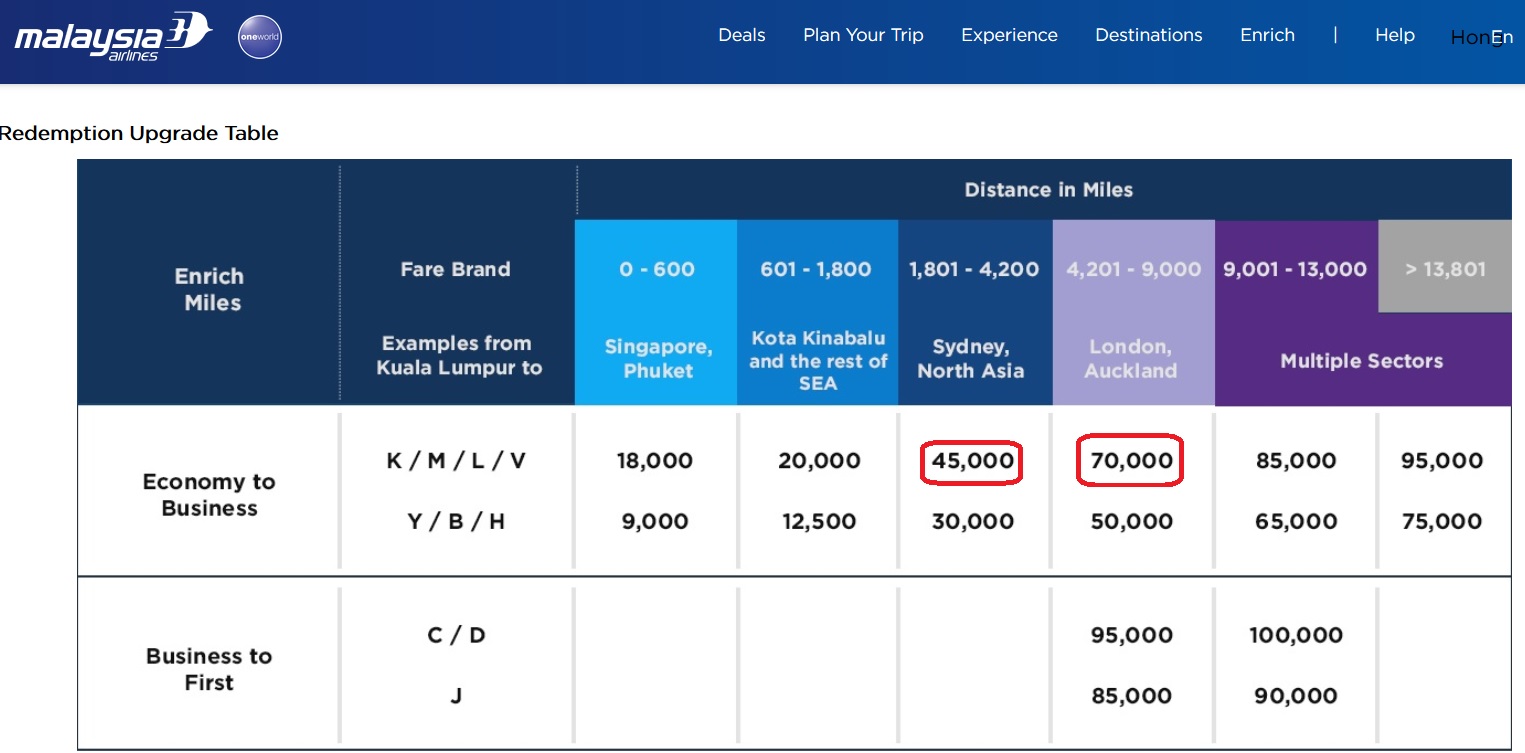Click the Redemption Upgrade Table heading
The image size is (1525, 753).
(x=139, y=133)
